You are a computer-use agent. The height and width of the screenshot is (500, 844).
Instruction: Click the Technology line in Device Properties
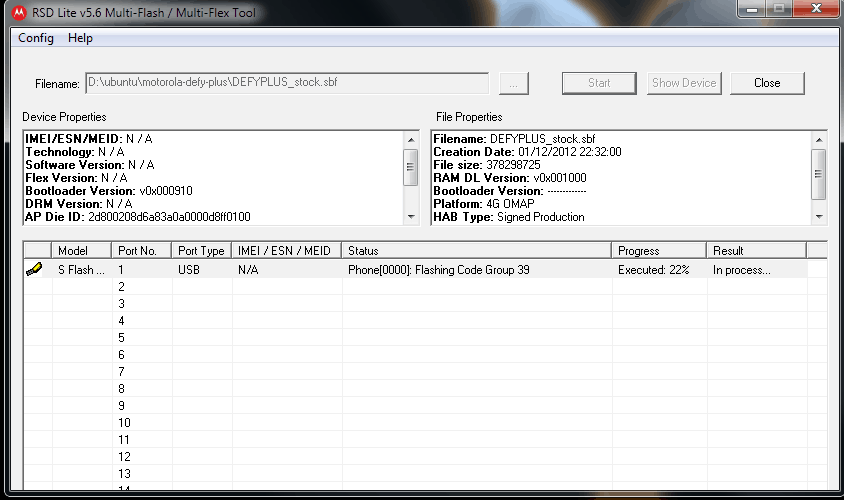(x=75, y=152)
